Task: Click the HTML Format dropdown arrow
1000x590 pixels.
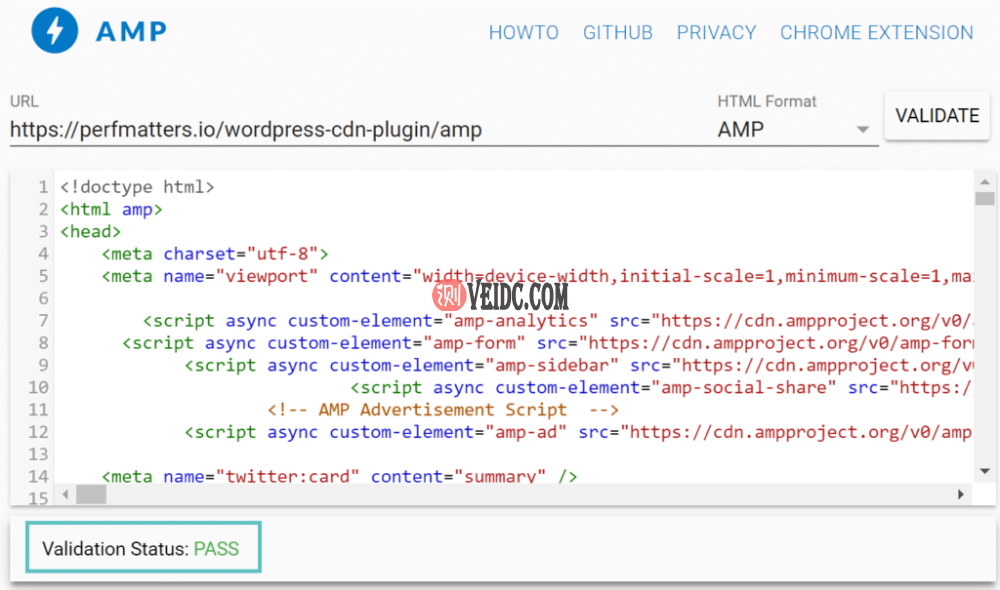Action: pos(862,130)
